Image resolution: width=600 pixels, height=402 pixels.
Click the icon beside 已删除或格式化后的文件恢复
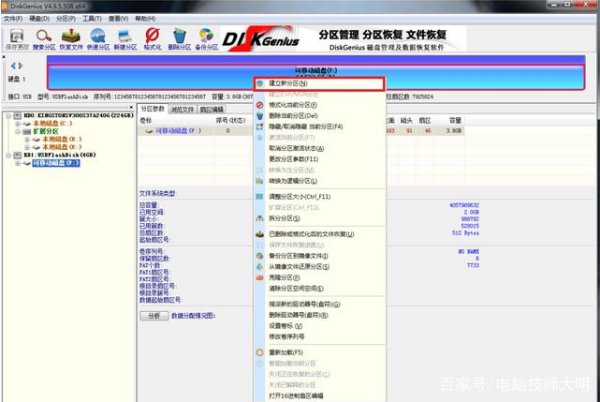point(260,234)
